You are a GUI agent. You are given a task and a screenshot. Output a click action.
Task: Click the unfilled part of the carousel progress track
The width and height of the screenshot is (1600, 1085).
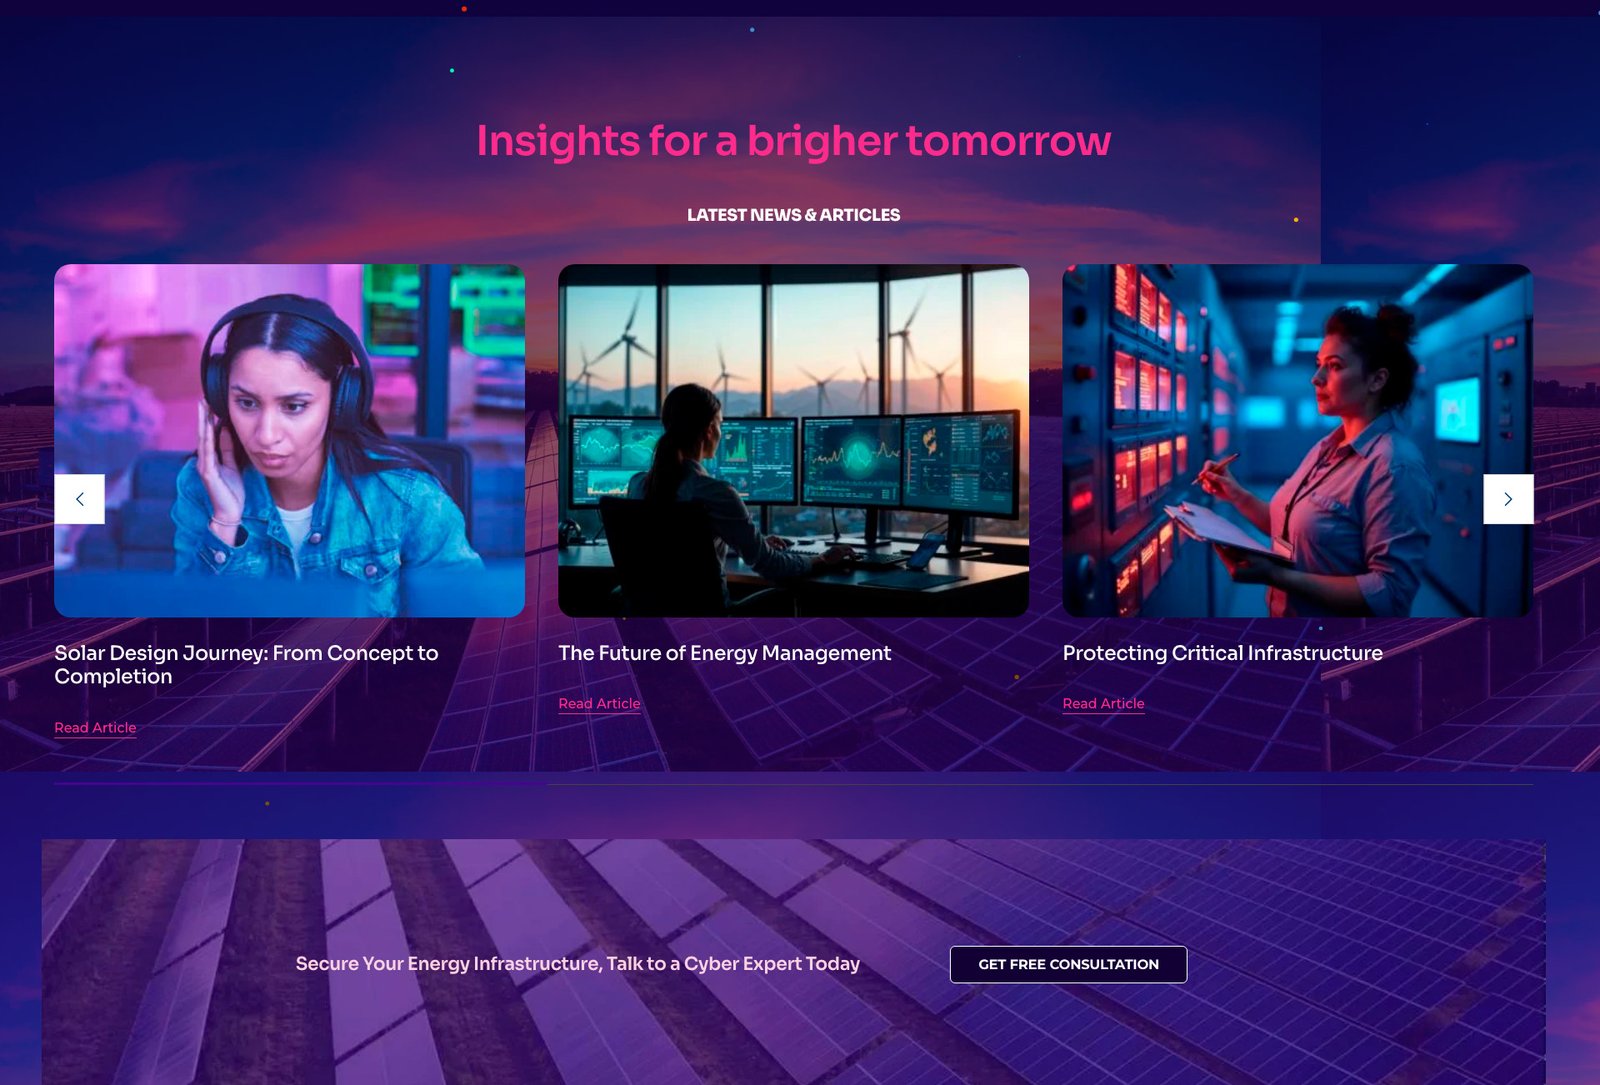tap(1040, 785)
